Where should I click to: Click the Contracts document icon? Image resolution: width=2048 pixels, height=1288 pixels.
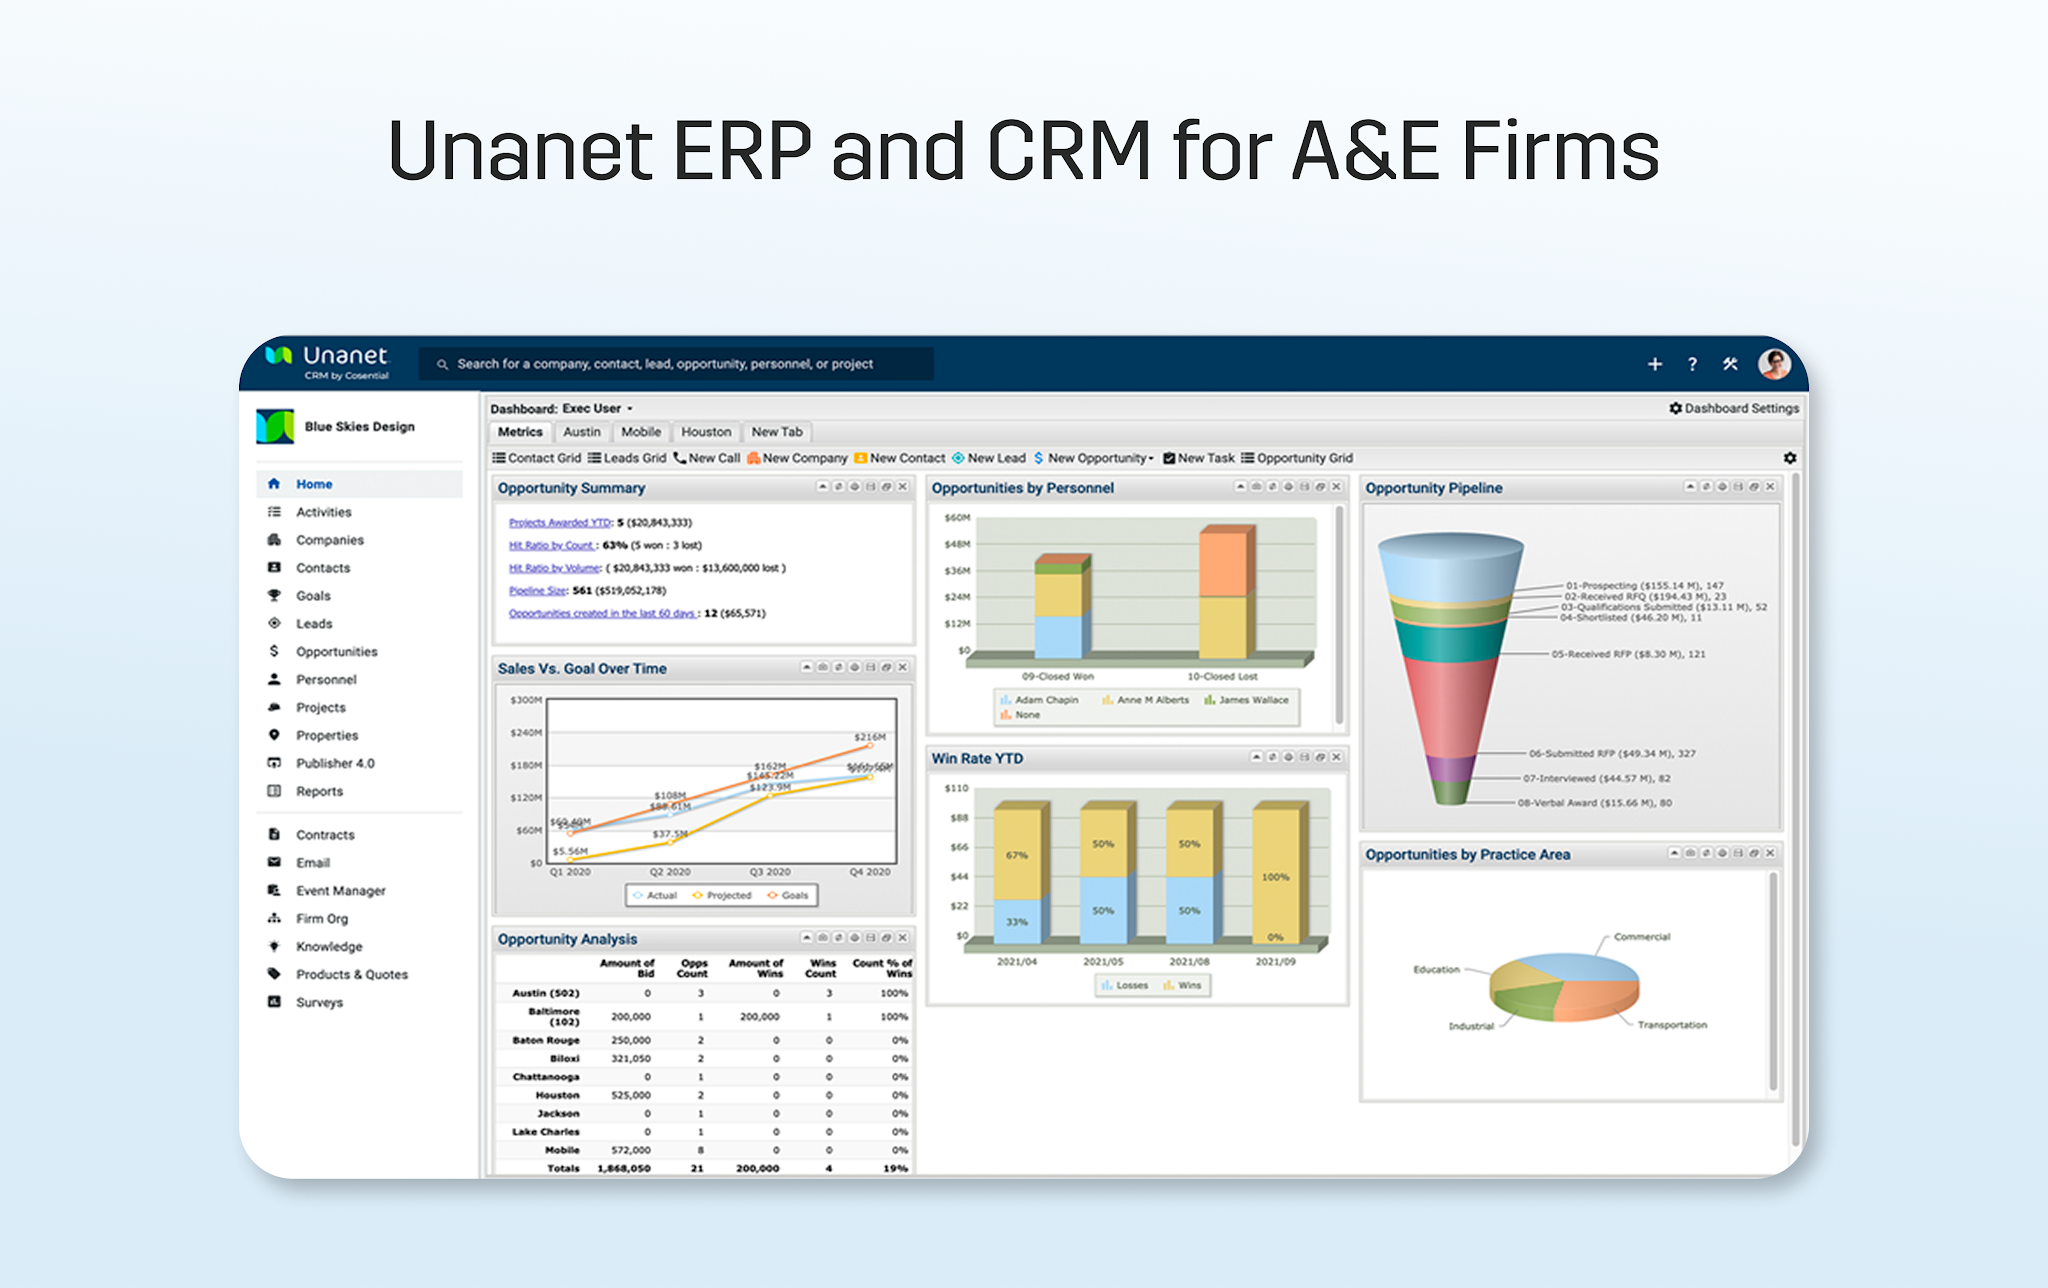pyautogui.click(x=274, y=834)
